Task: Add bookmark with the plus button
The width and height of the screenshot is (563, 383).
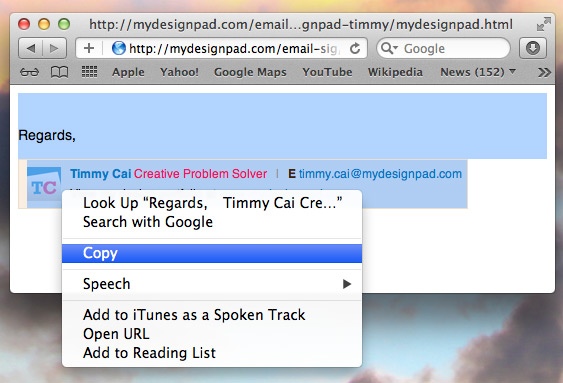Action: pyautogui.click(x=89, y=48)
